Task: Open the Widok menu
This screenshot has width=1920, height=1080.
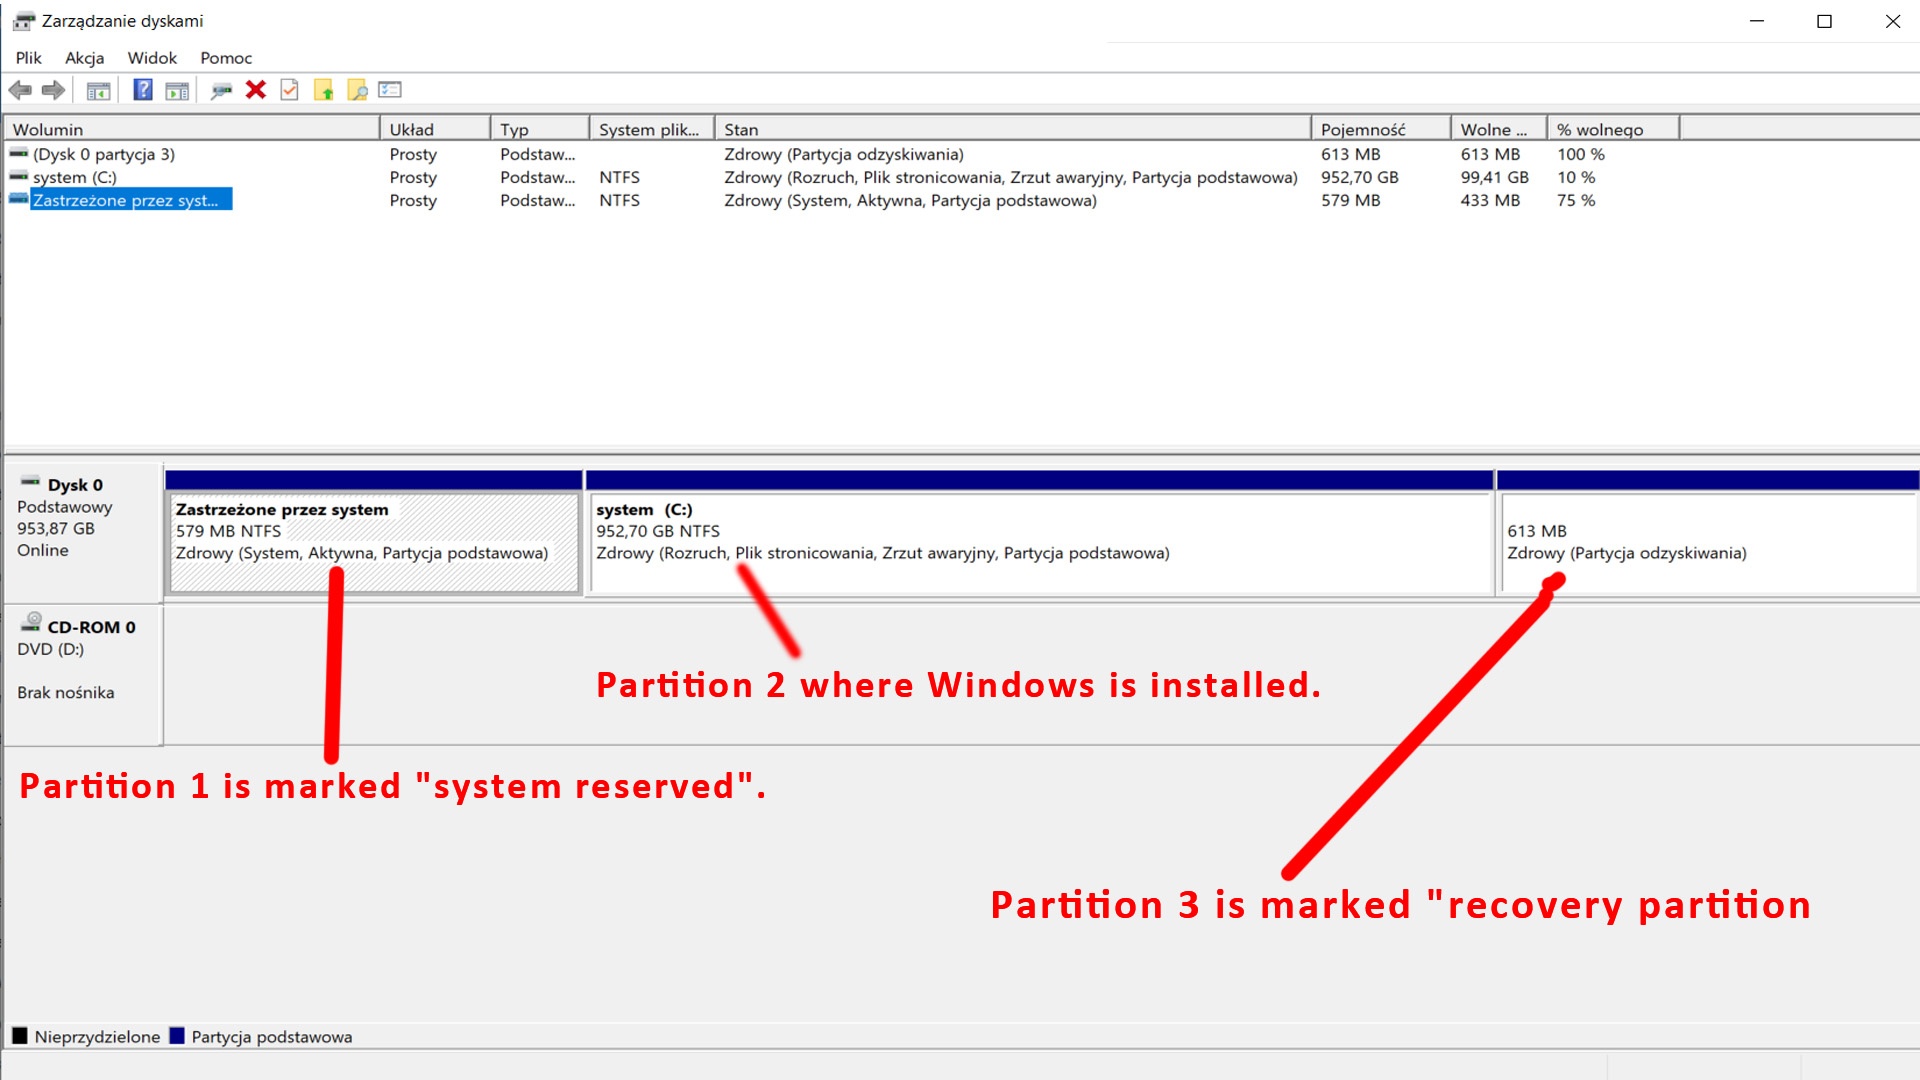Action: [x=152, y=58]
